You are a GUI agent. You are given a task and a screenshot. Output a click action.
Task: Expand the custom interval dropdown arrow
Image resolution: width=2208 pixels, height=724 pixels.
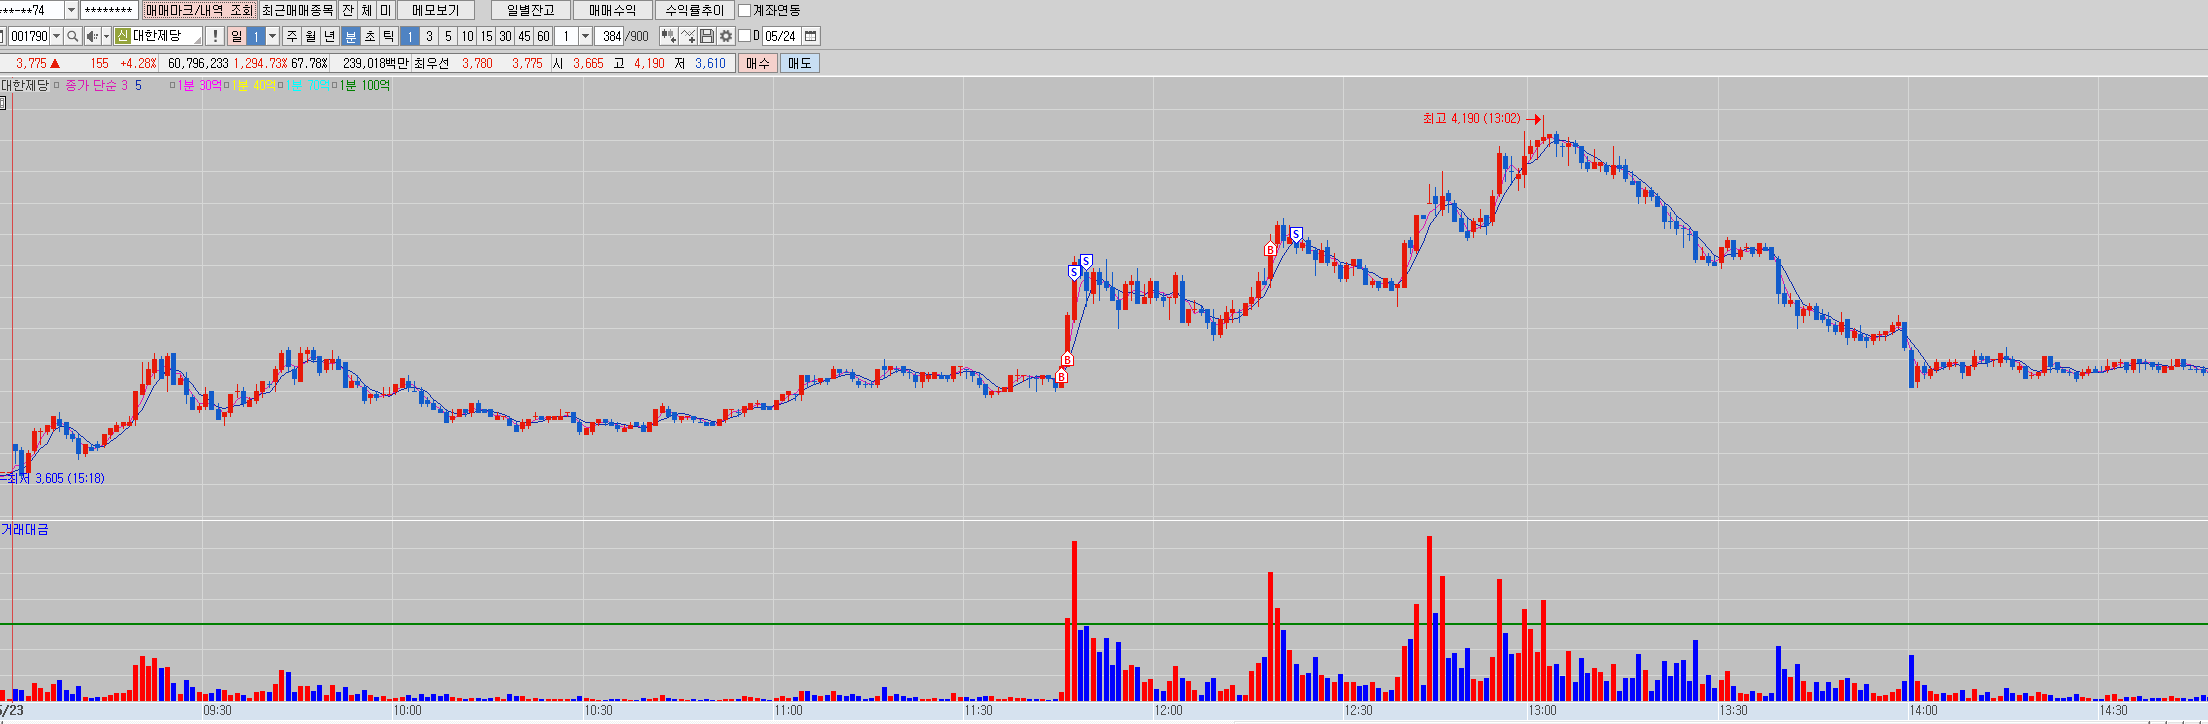[585, 36]
